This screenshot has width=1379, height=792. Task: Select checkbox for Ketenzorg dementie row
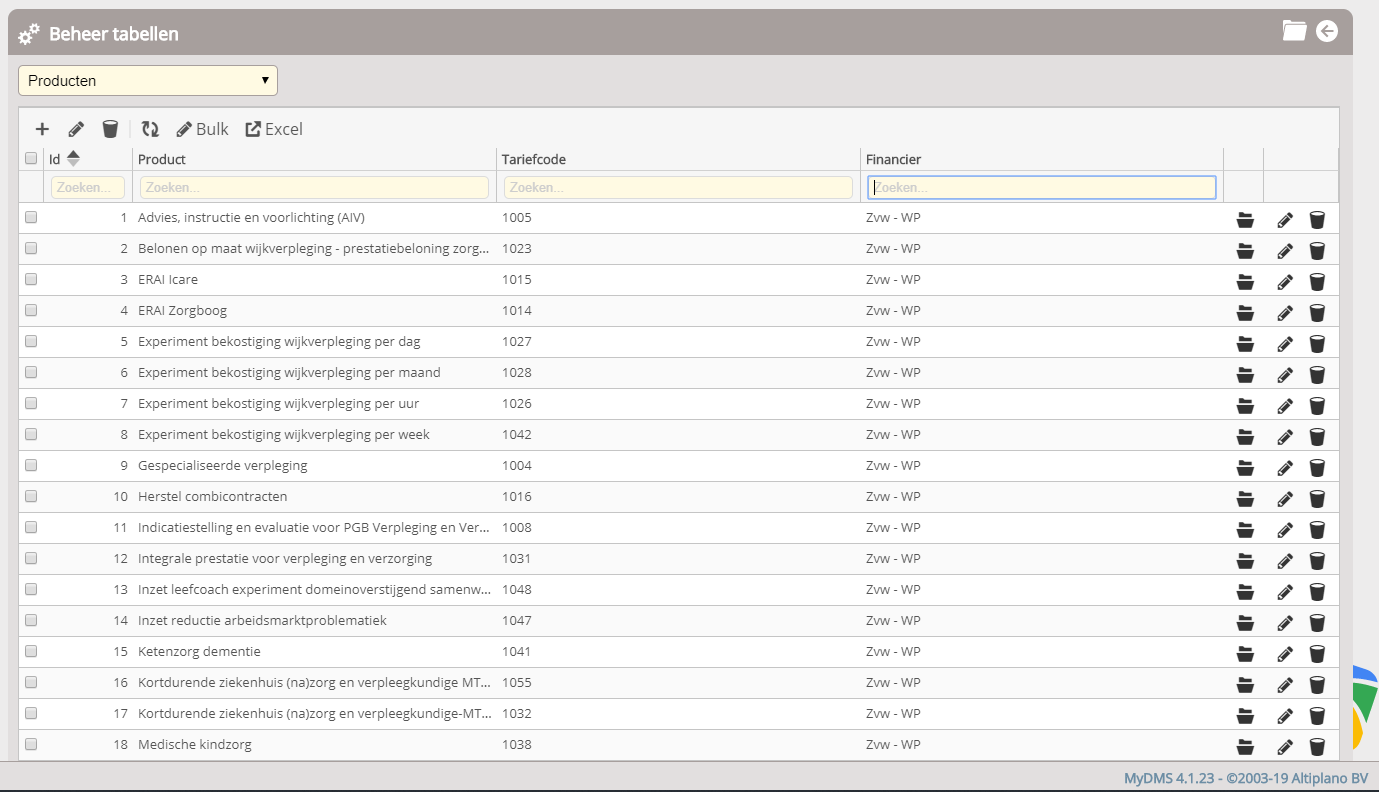31,651
